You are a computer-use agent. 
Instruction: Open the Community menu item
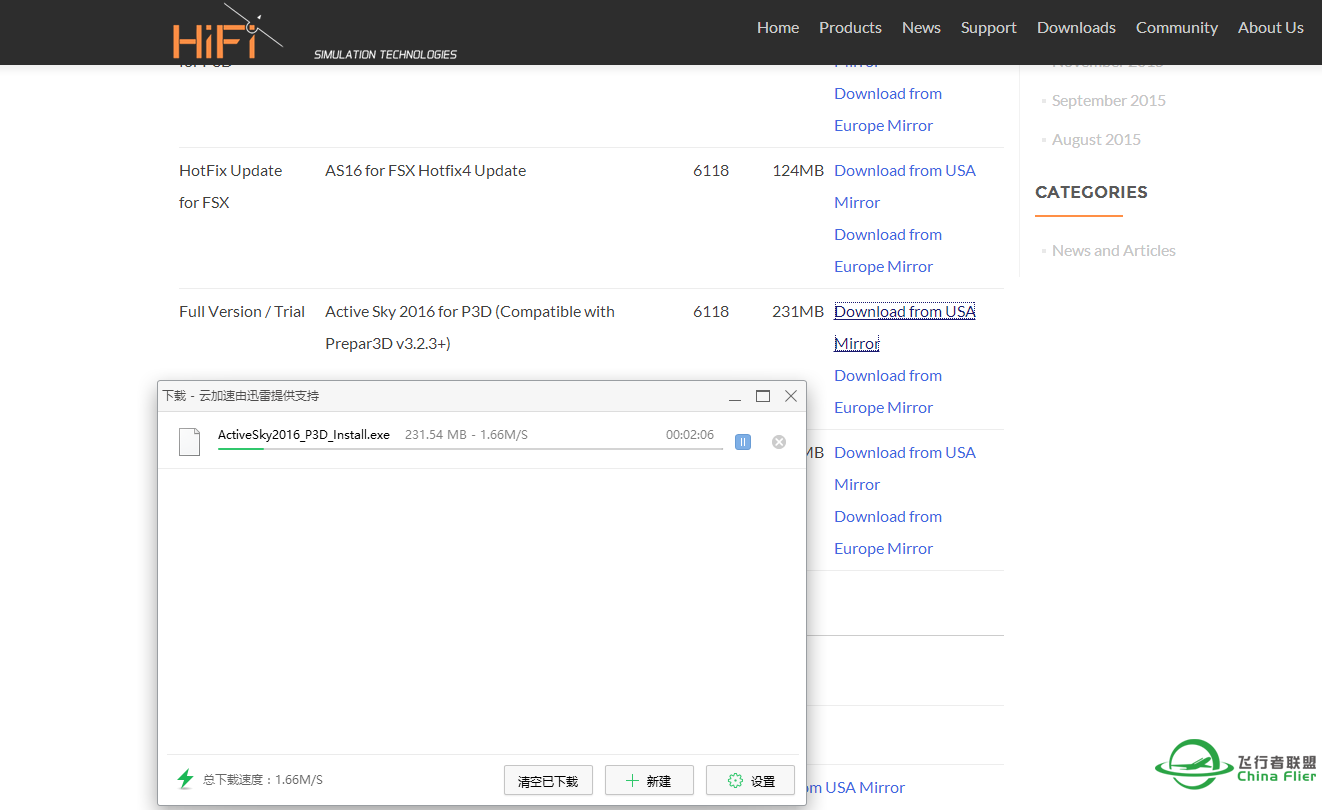[1177, 28]
